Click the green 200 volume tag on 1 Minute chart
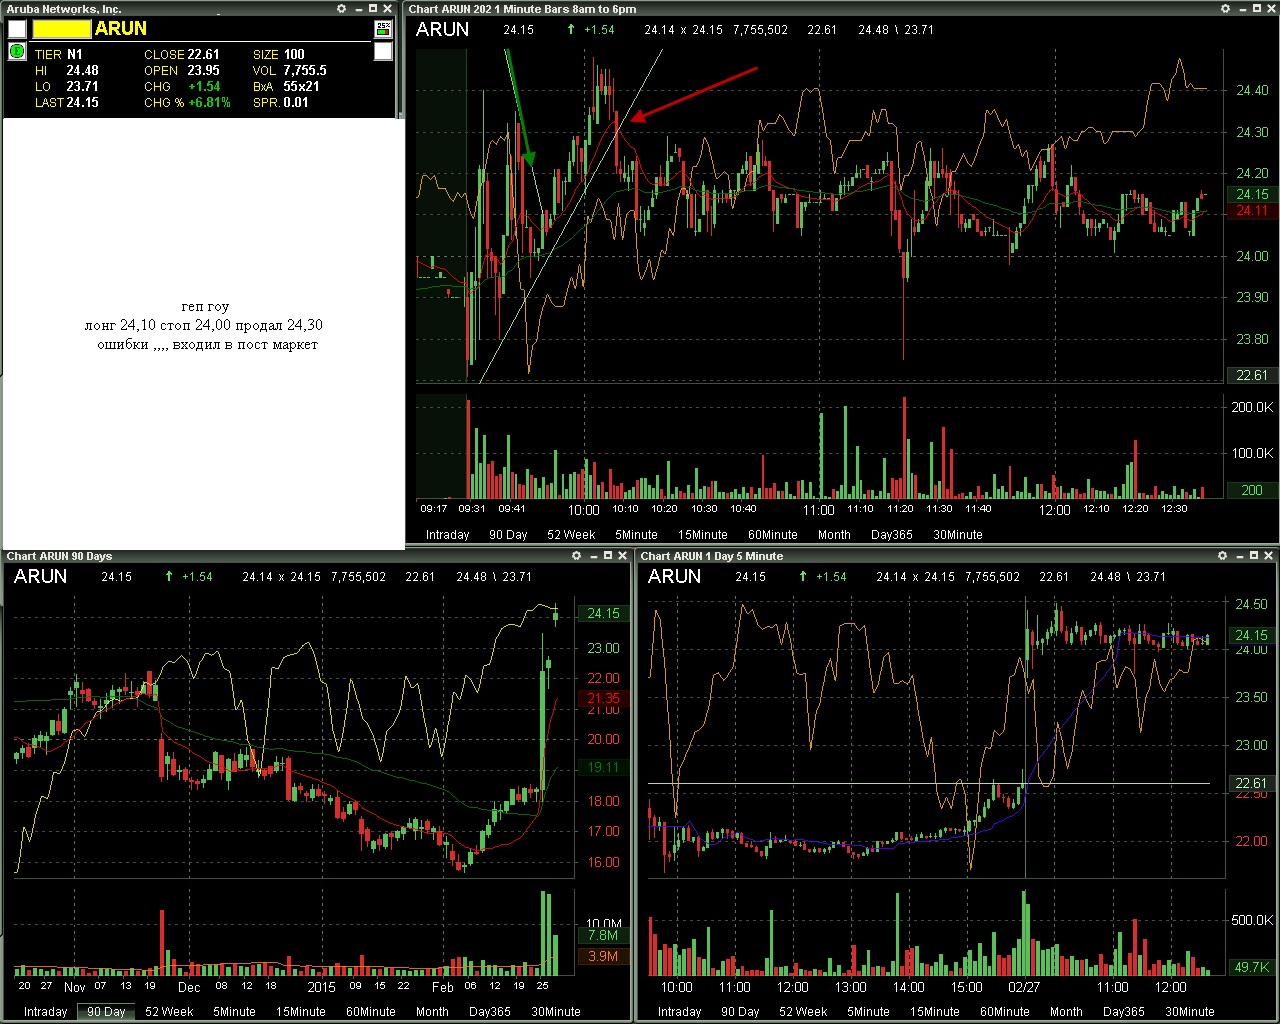Image resolution: width=1280 pixels, height=1024 pixels. click(x=1252, y=490)
